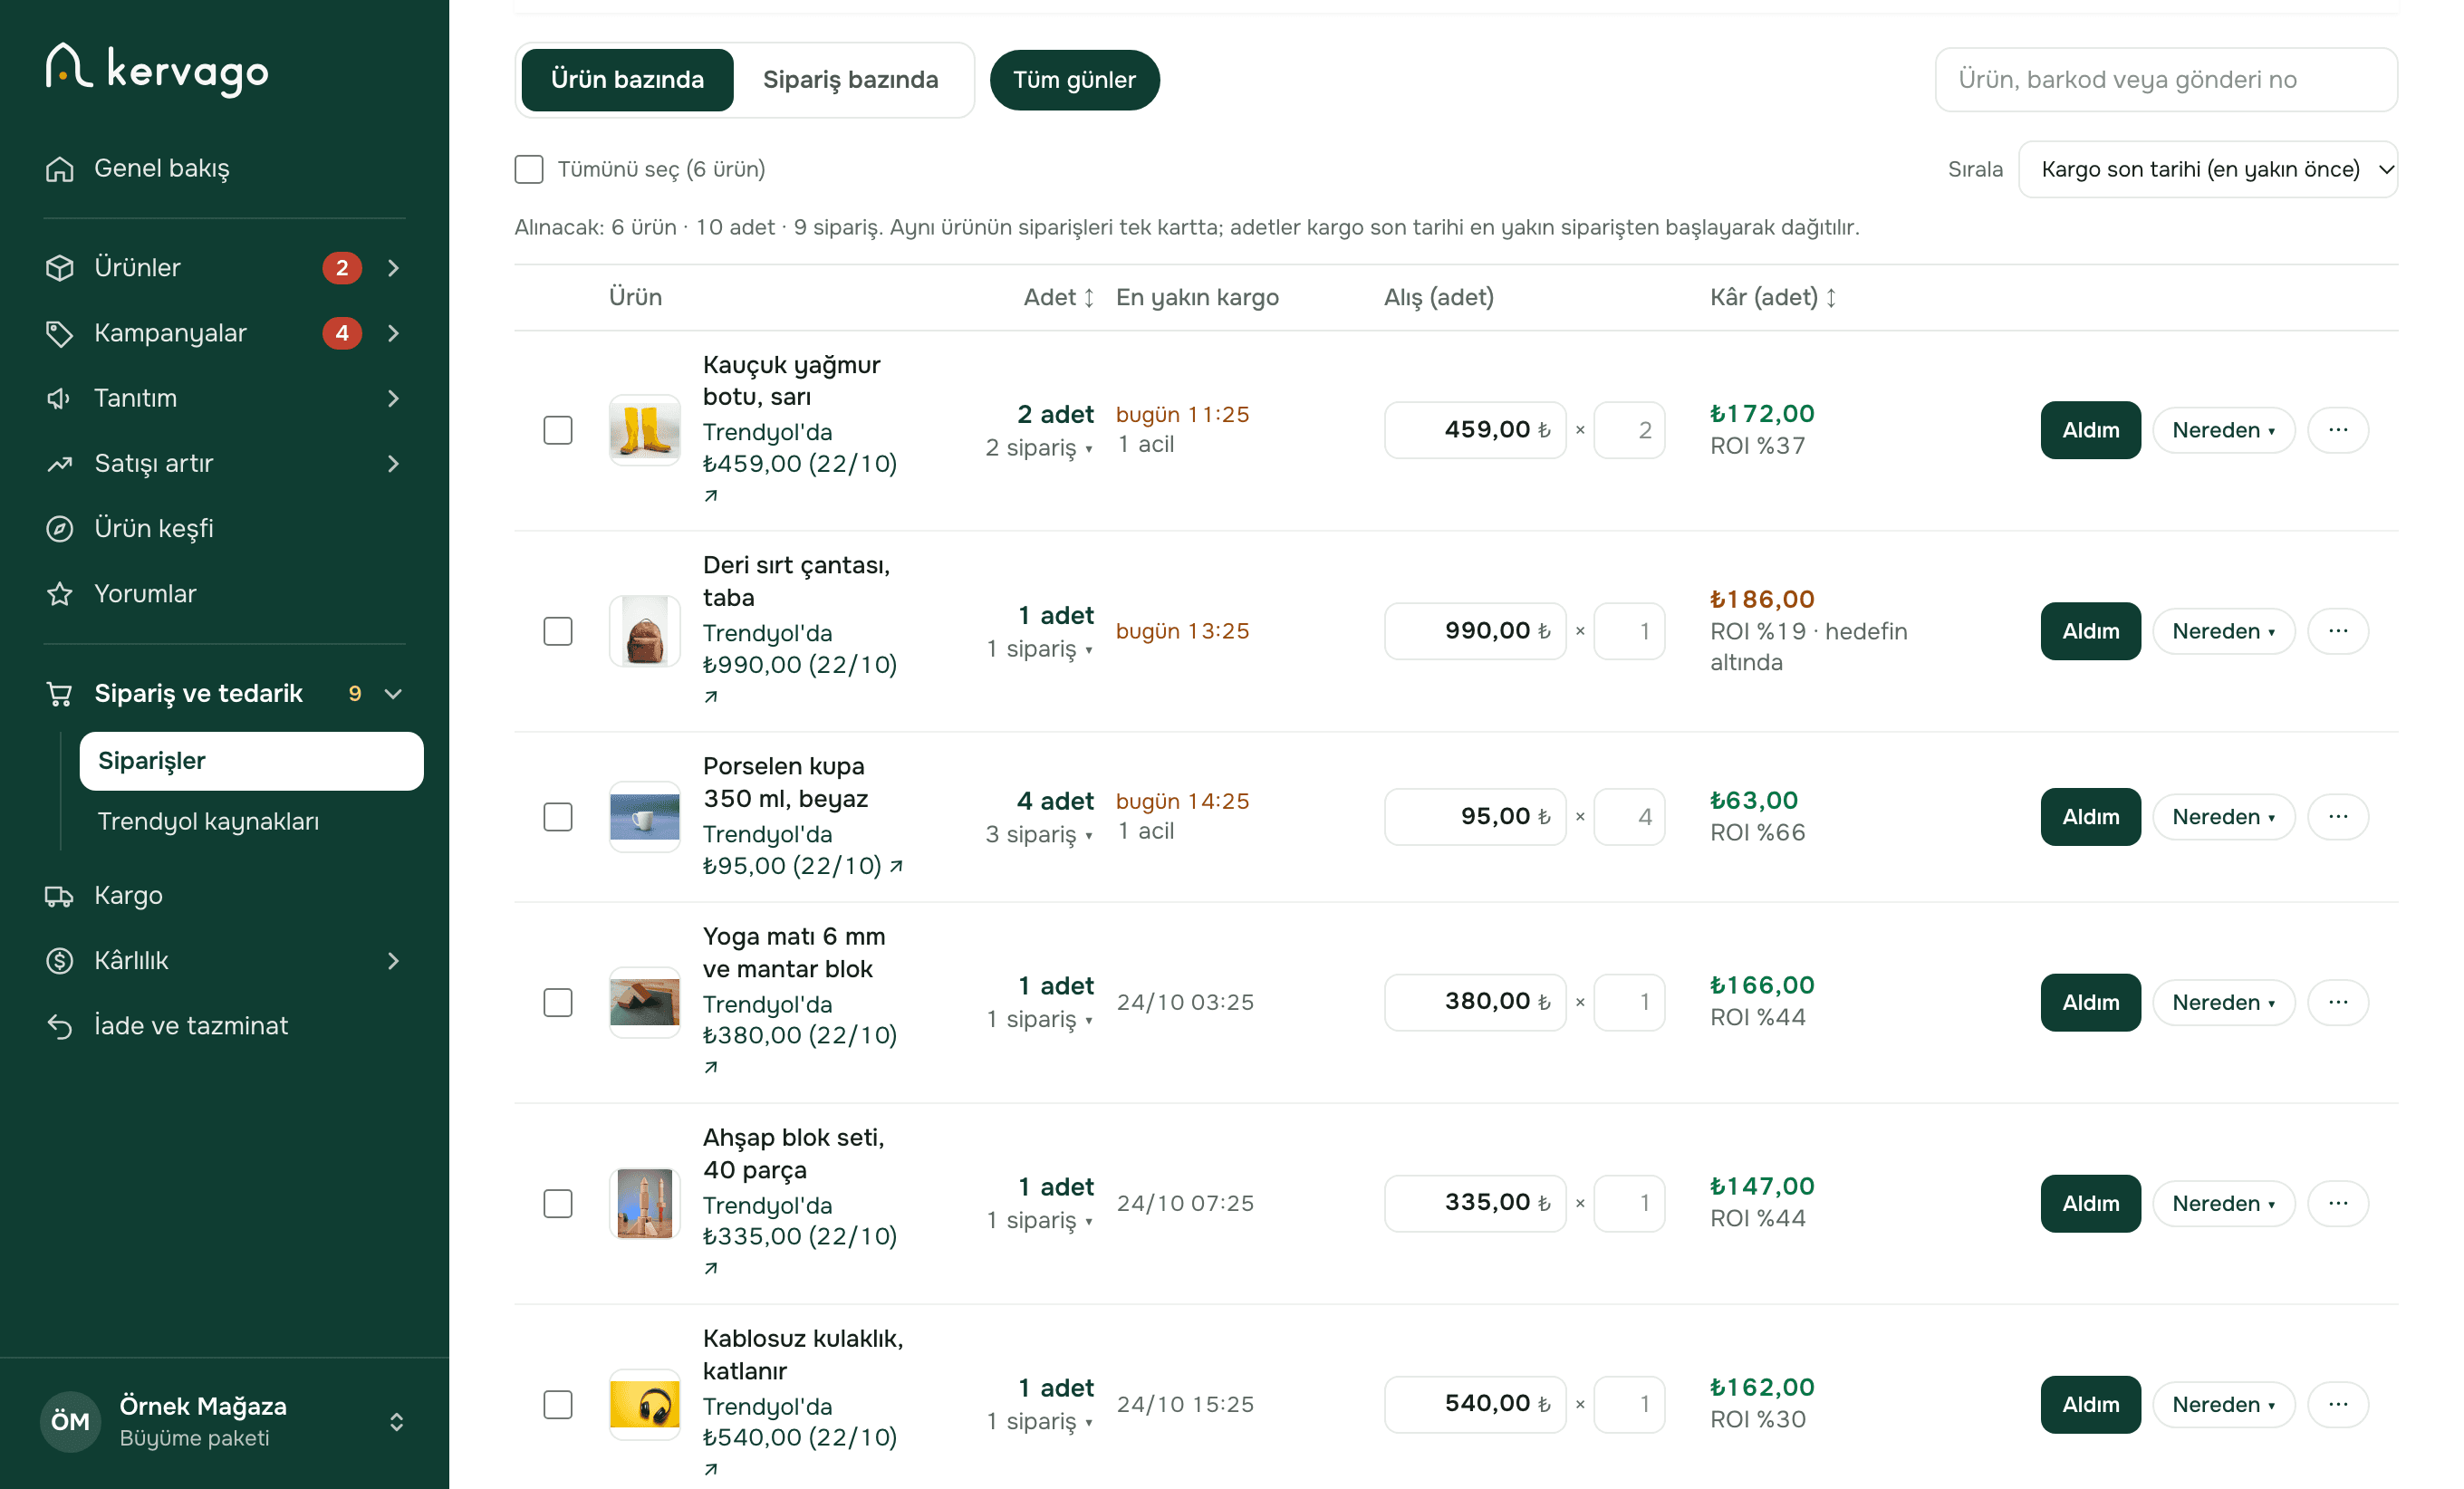Sort by Adet column arrow
This screenshot has height=1489, width=2464.
(x=1089, y=297)
